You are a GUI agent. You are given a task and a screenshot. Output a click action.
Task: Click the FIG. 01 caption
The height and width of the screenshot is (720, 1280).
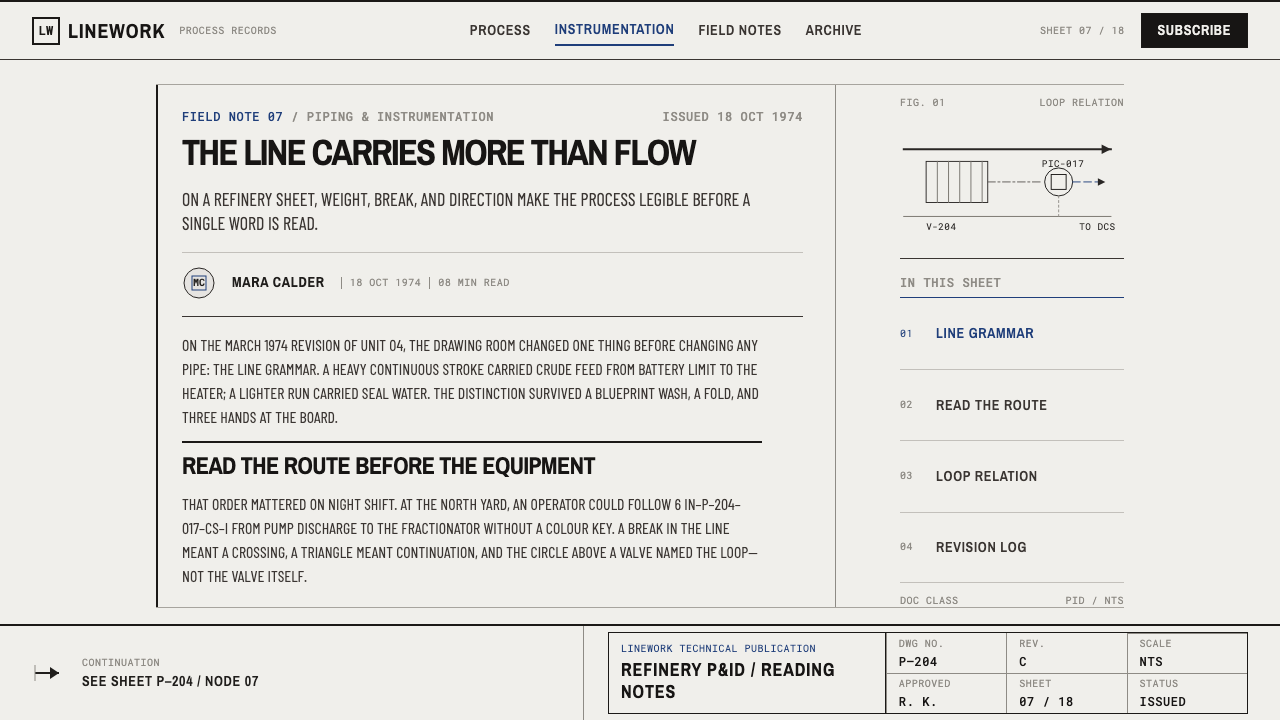pos(922,103)
